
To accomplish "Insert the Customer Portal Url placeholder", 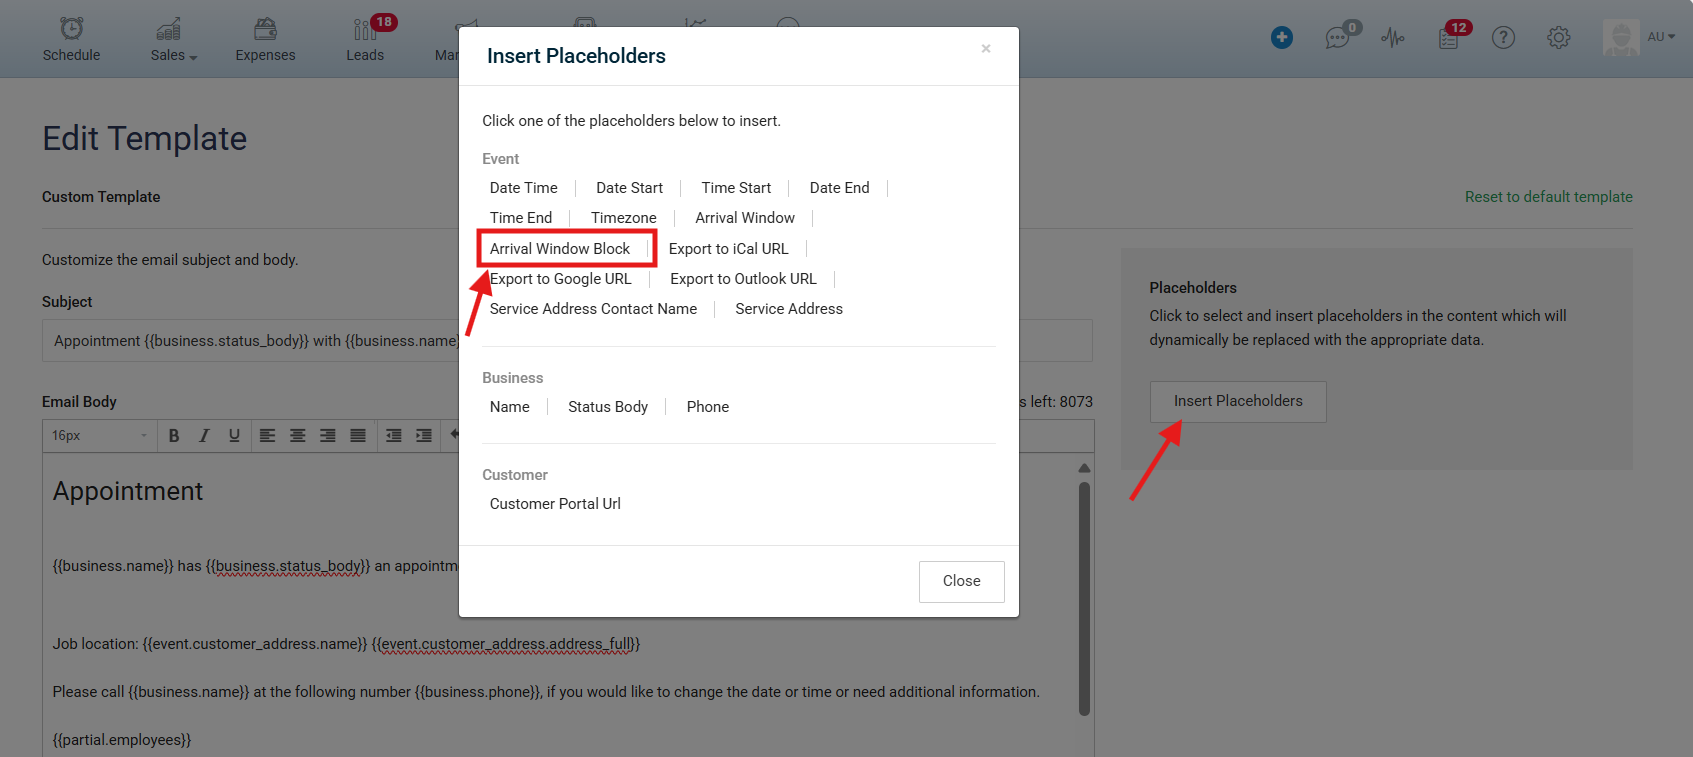I will pos(555,504).
